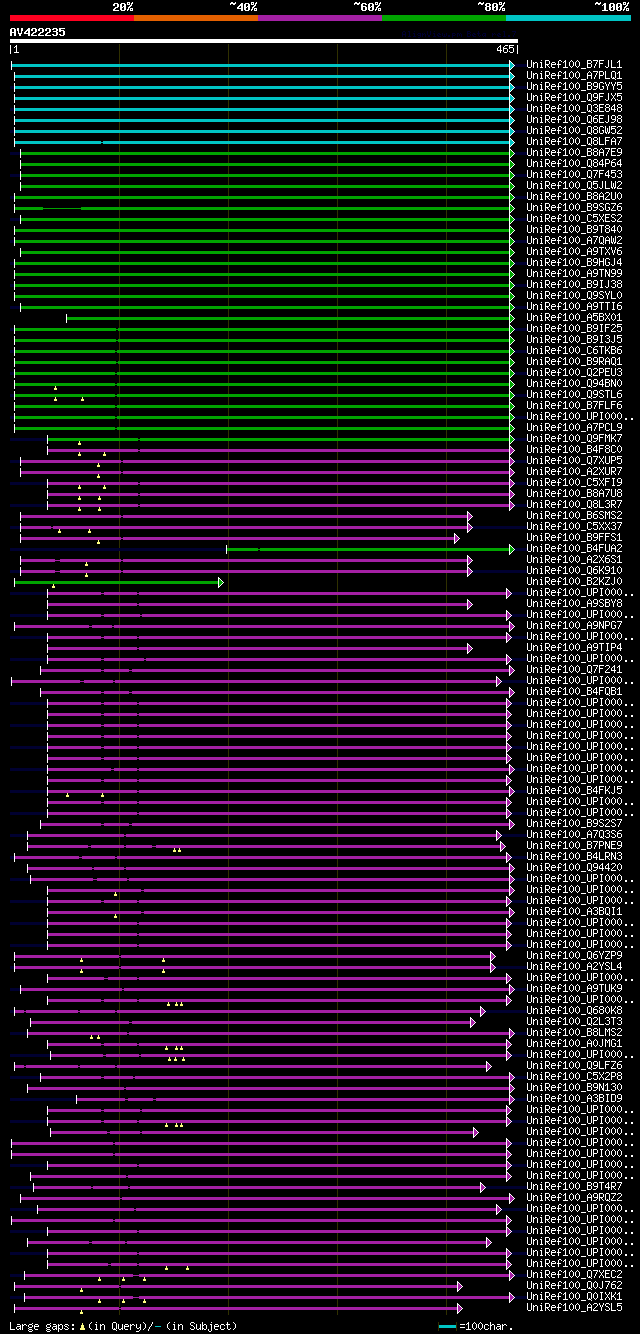This screenshot has width=640, height=1334.
Task: Click the orange ~40% identity legend segment
Action: click(196, 18)
